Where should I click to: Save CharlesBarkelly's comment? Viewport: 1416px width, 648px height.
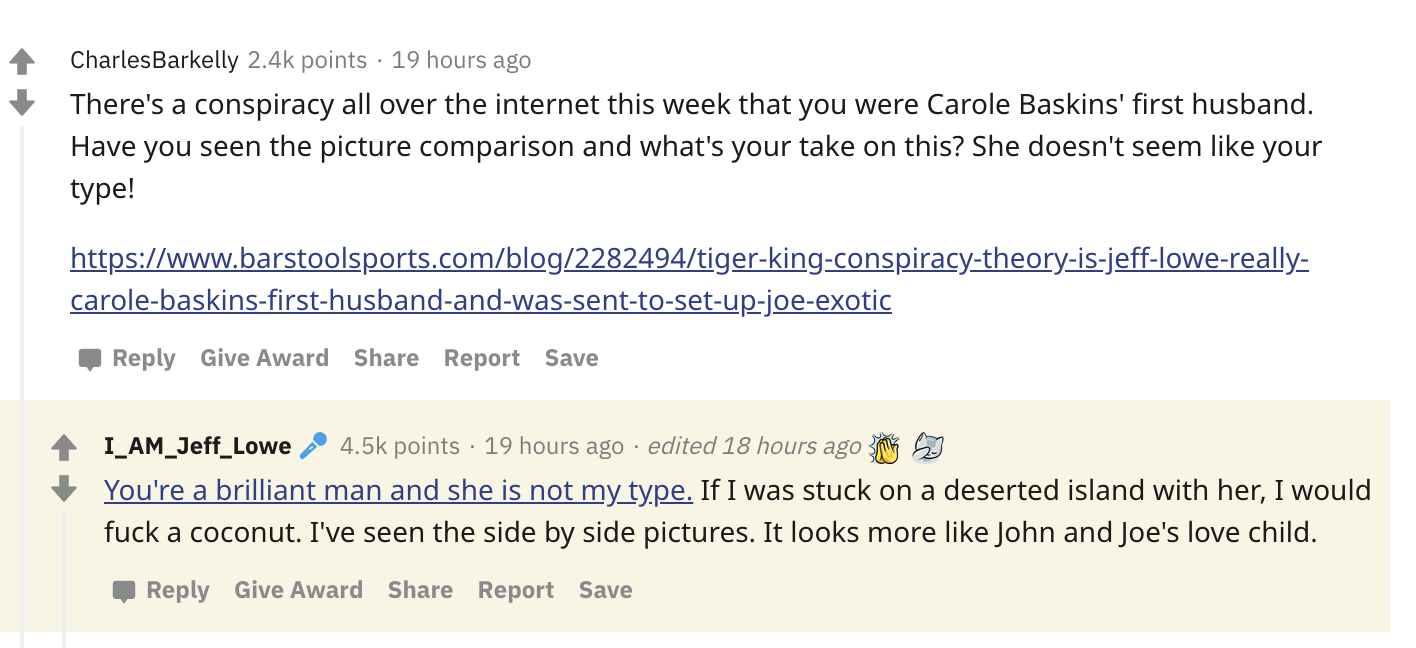pos(571,358)
